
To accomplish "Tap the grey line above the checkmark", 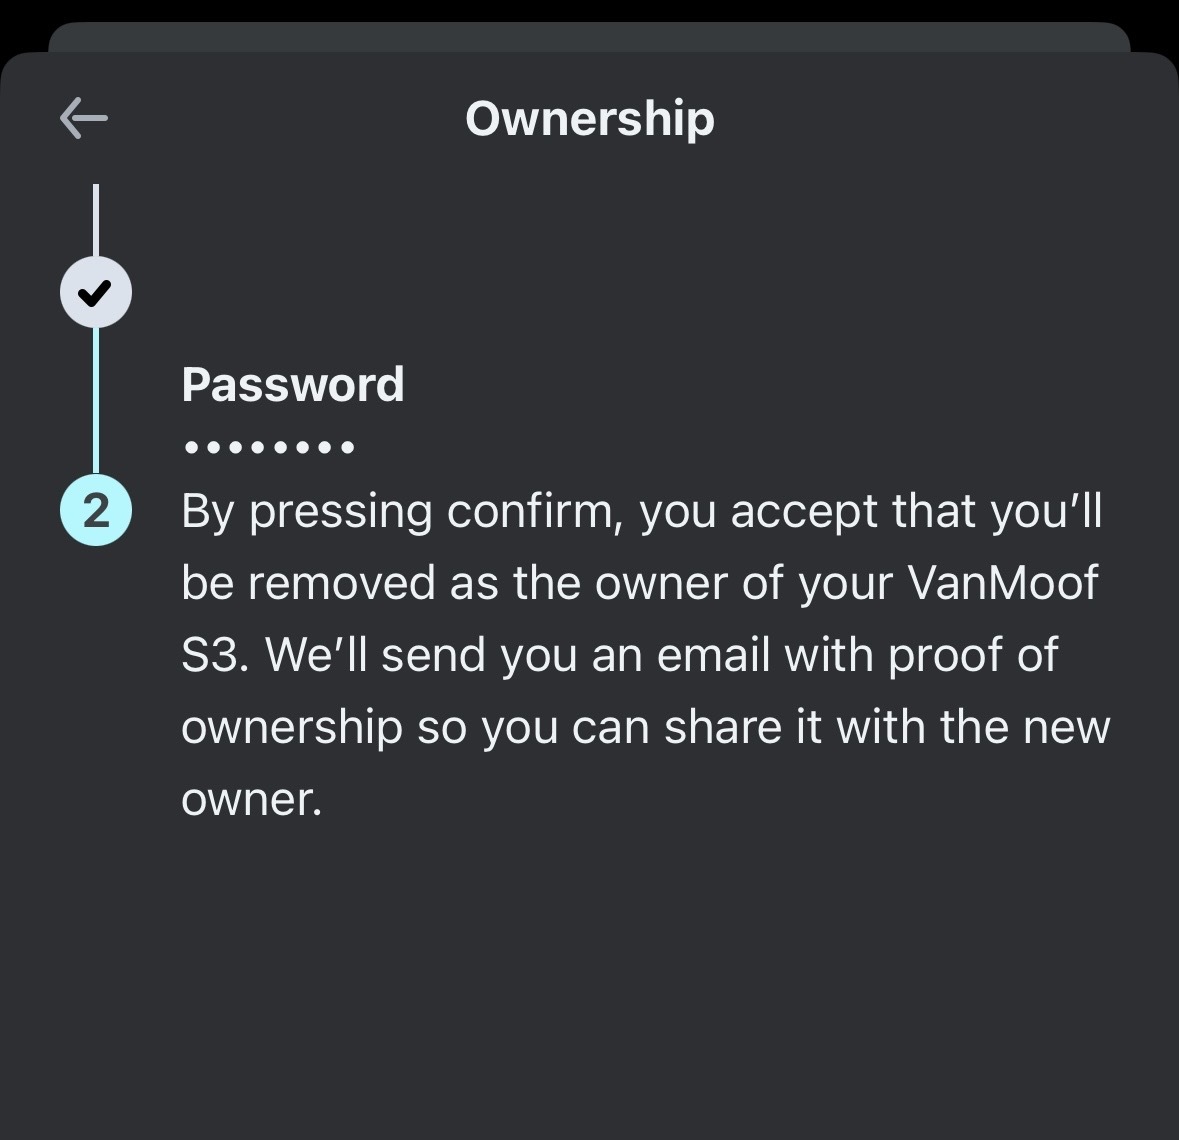I will [96, 220].
